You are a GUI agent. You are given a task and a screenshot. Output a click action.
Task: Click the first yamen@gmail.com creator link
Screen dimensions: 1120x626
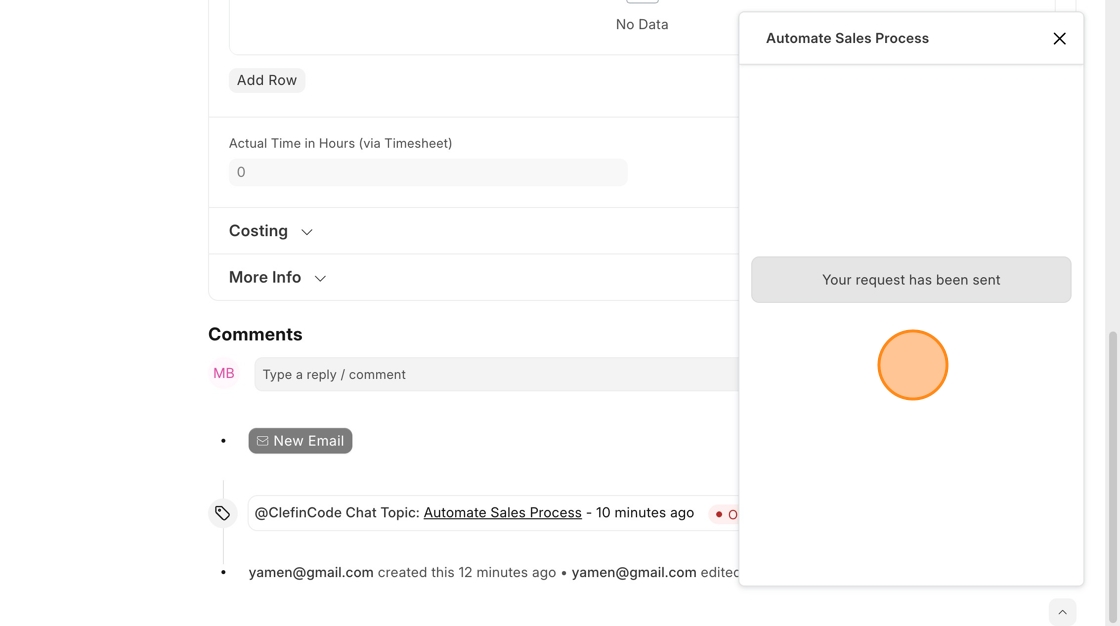[x=311, y=573]
